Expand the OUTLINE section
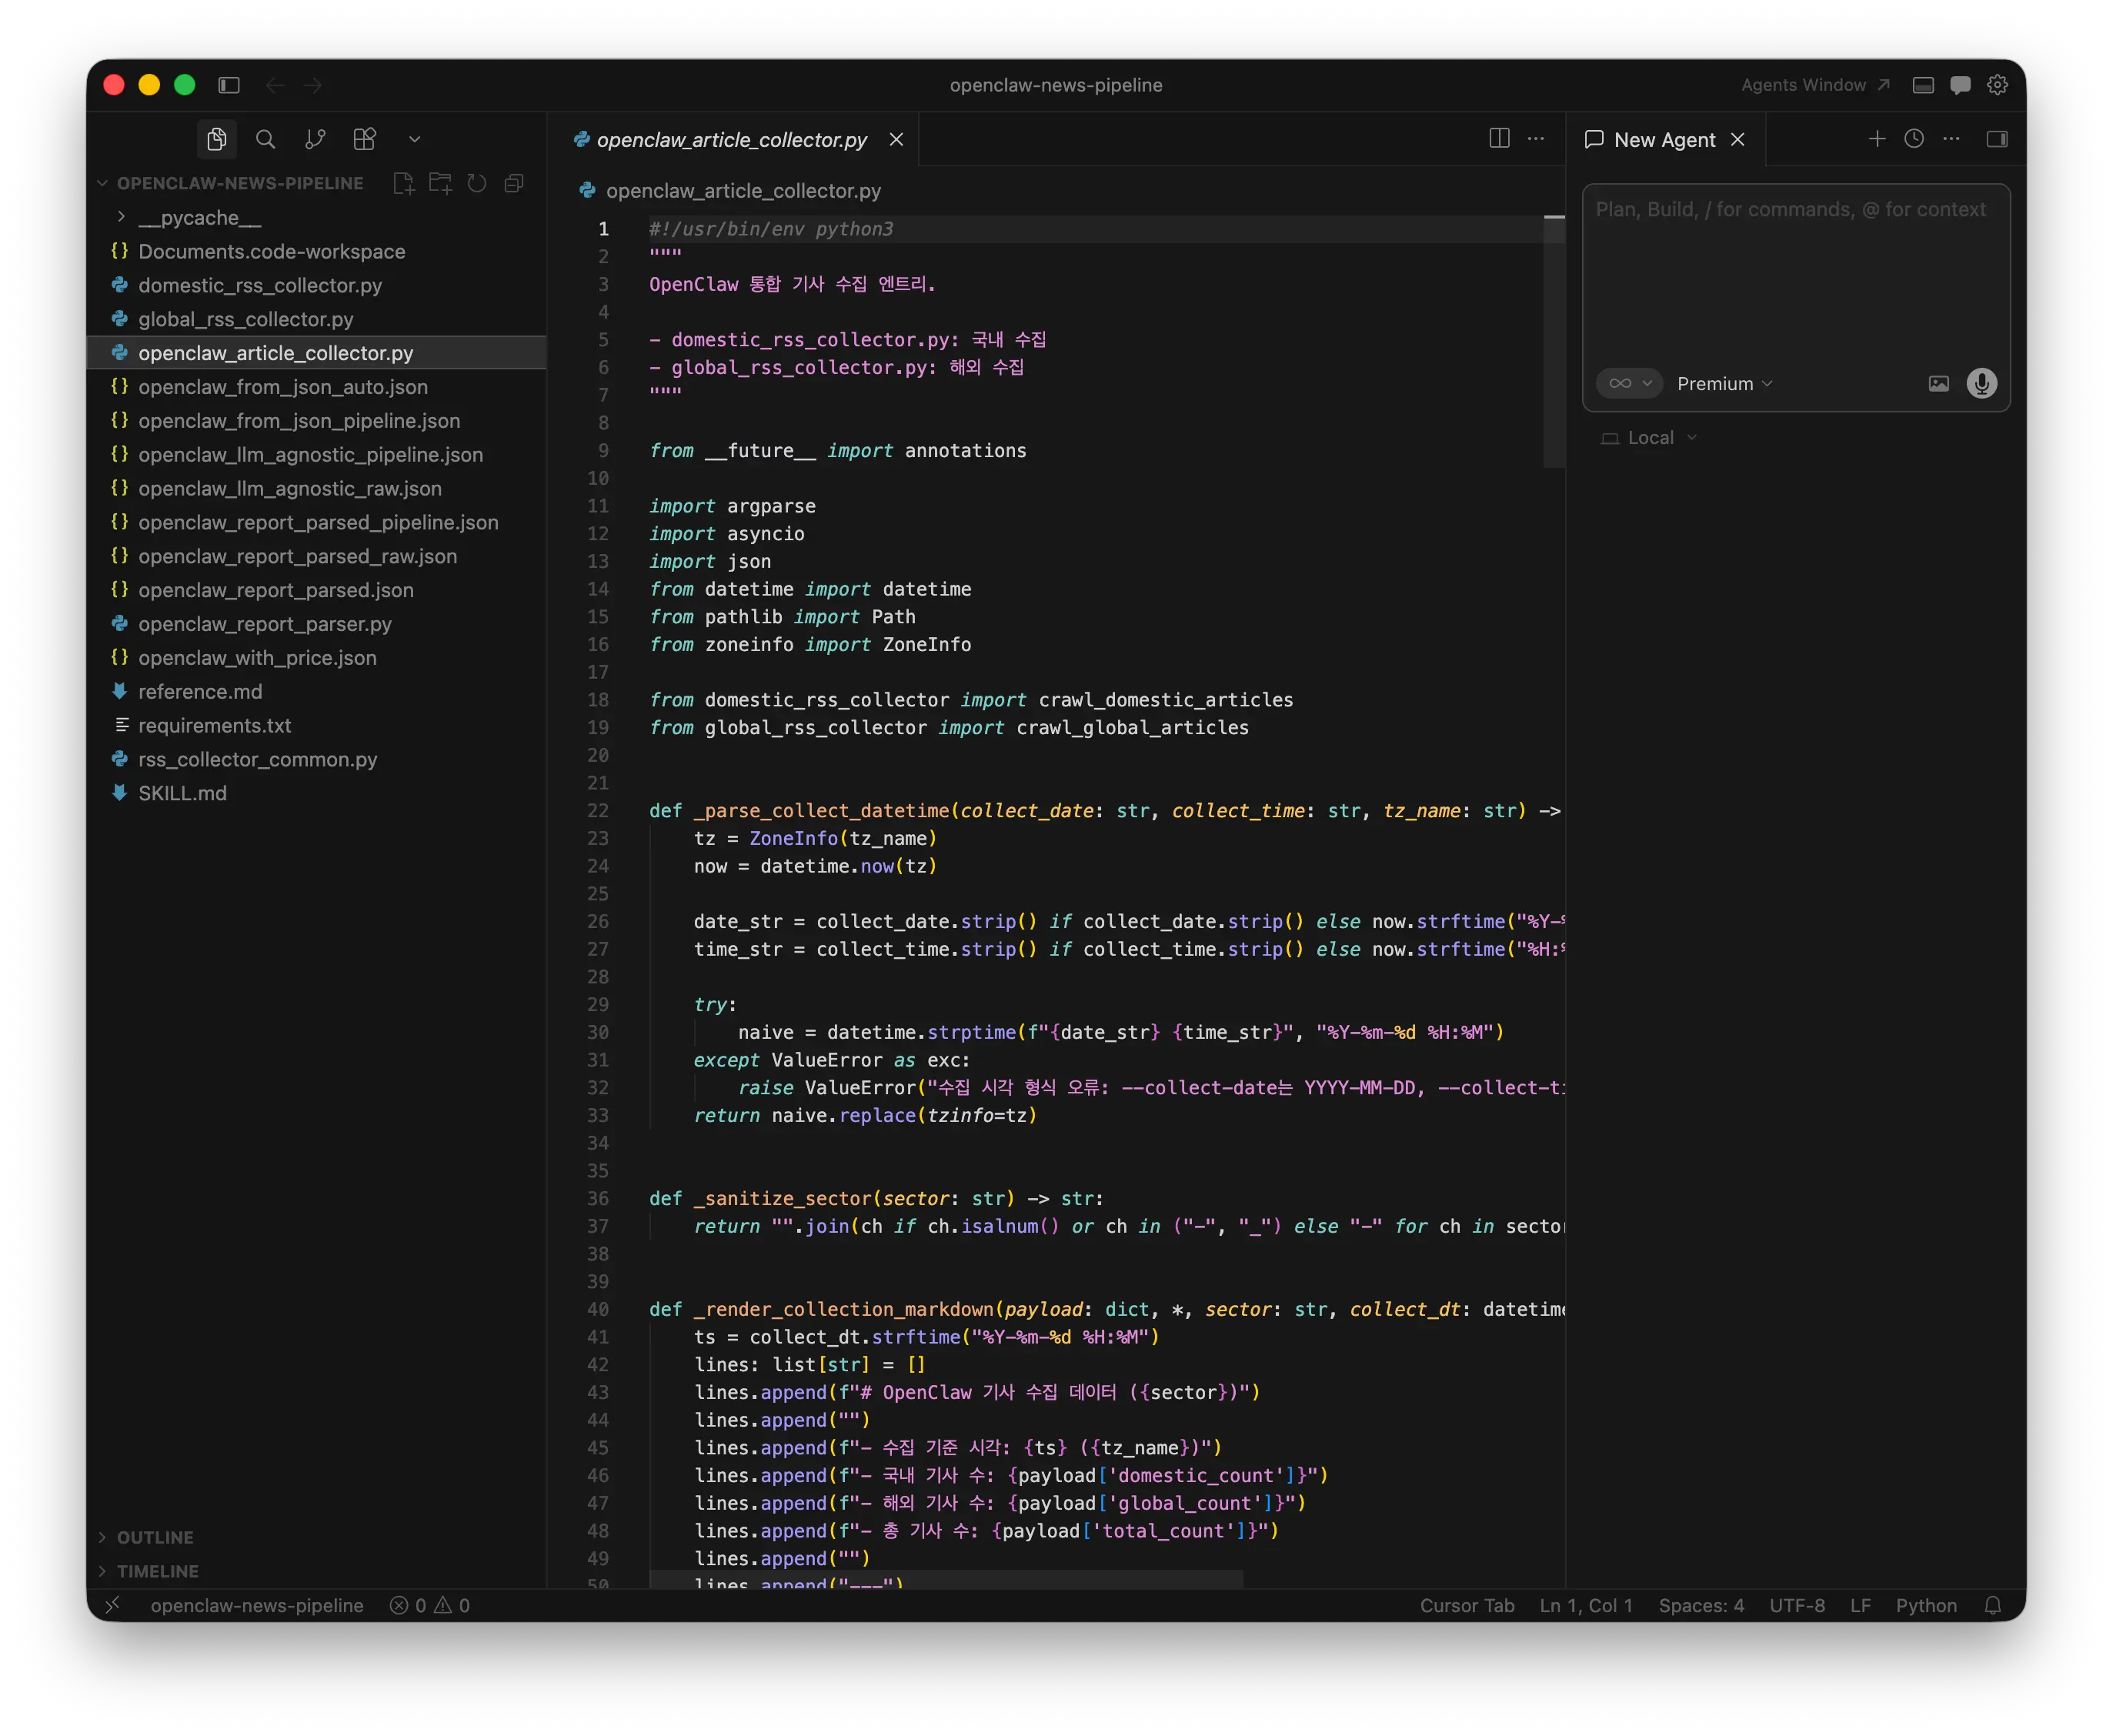The image size is (2113, 1736). [155, 1537]
